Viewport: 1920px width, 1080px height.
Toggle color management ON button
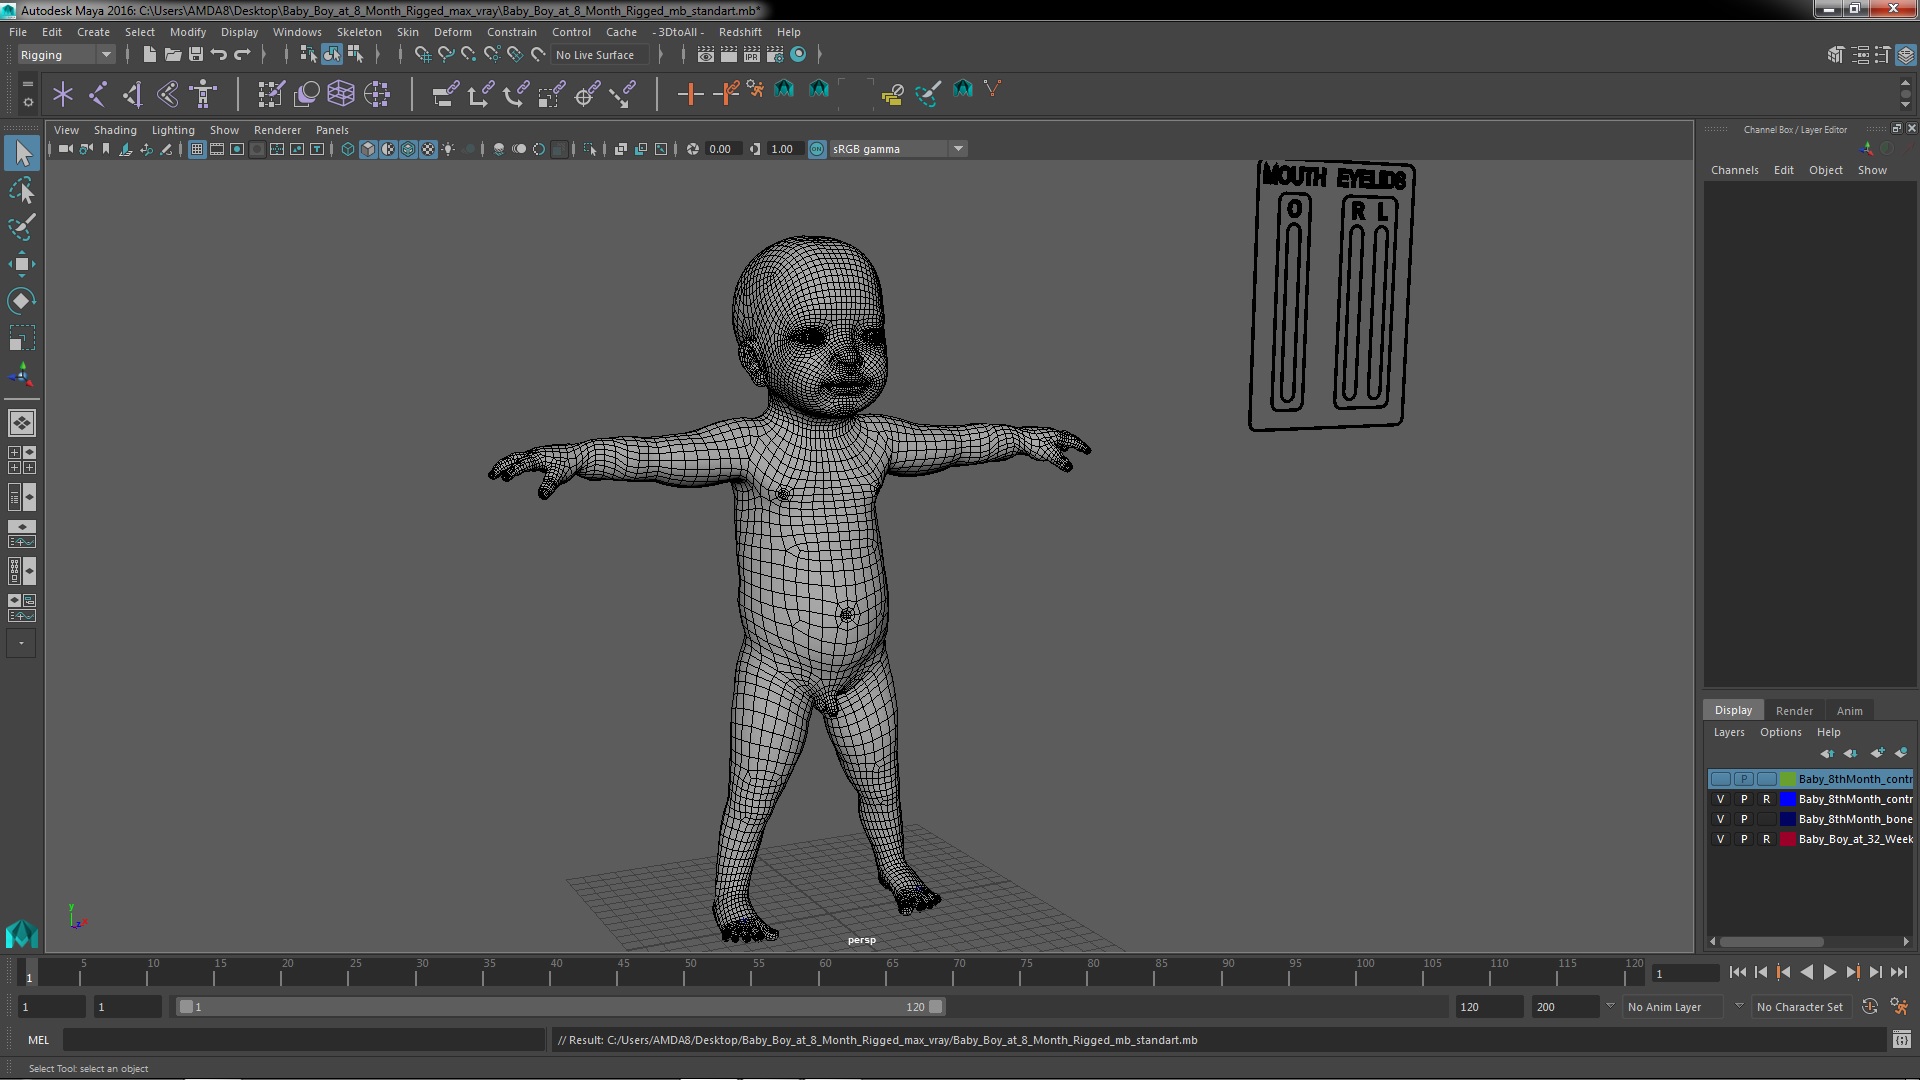point(817,149)
